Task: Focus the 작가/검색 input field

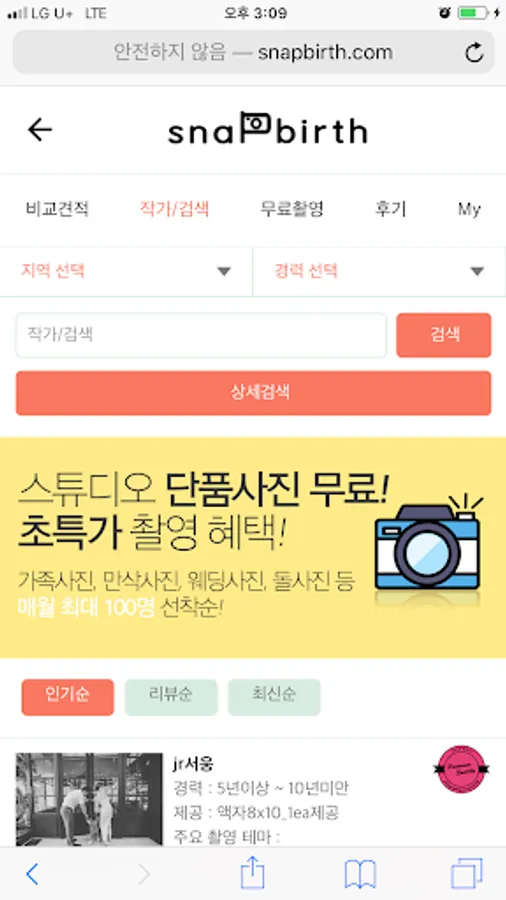Action: [201, 335]
